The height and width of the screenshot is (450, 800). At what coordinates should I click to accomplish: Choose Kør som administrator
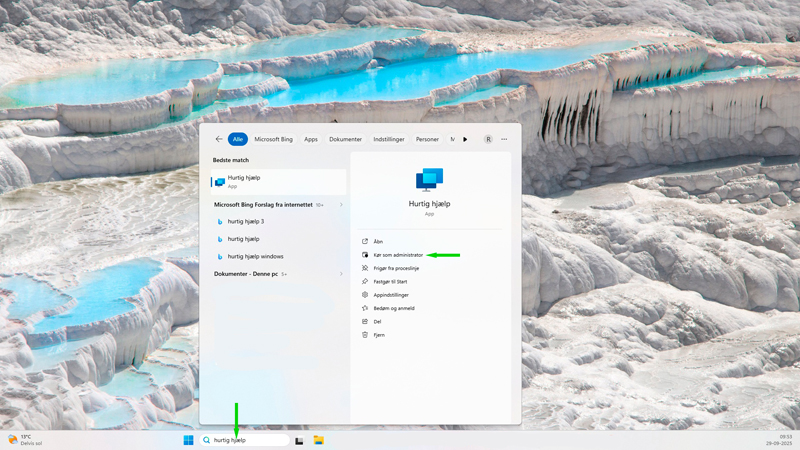pos(398,255)
